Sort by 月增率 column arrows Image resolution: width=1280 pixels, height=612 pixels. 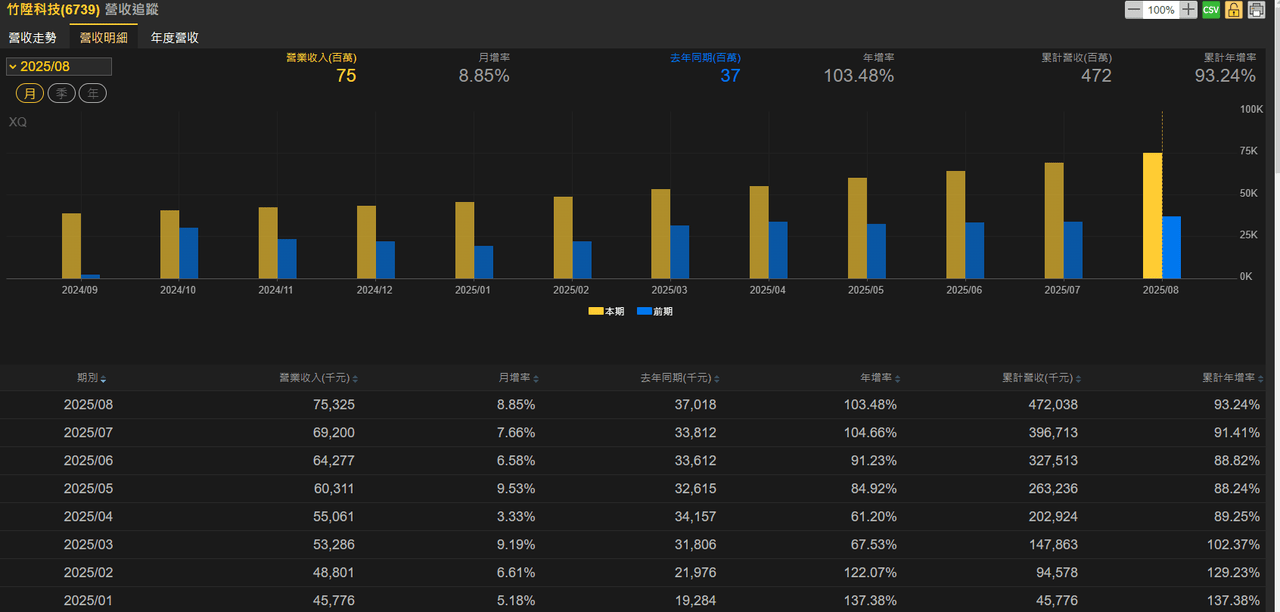click(536, 379)
